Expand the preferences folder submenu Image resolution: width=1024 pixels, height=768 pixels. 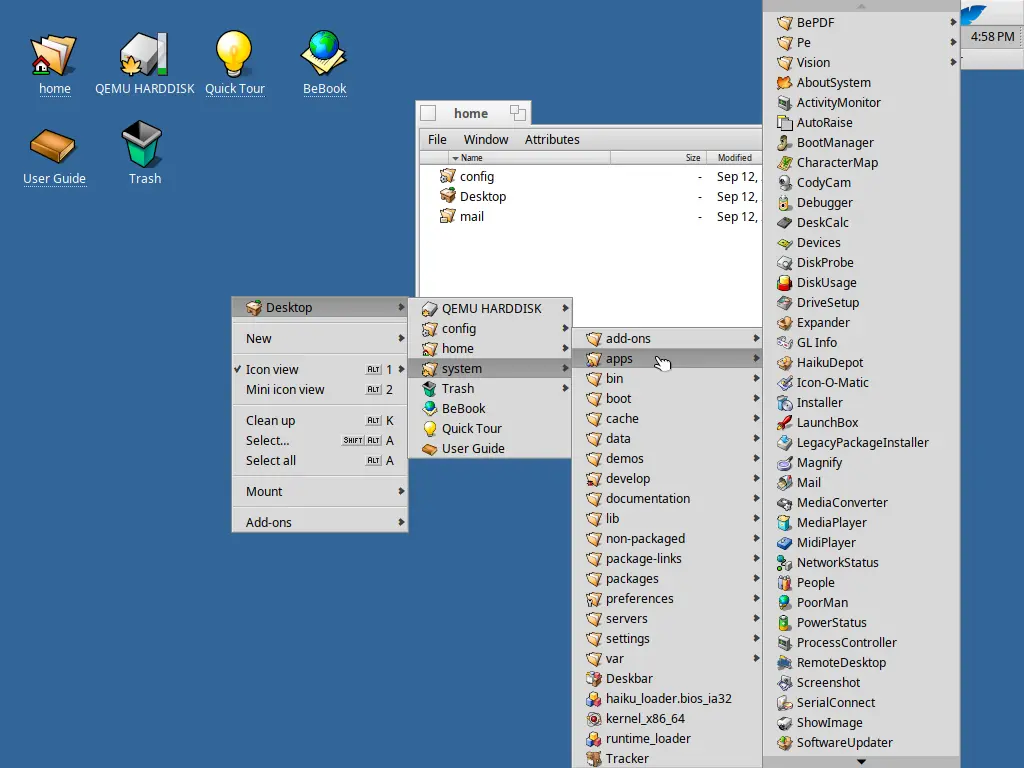click(x=667, y=599)
